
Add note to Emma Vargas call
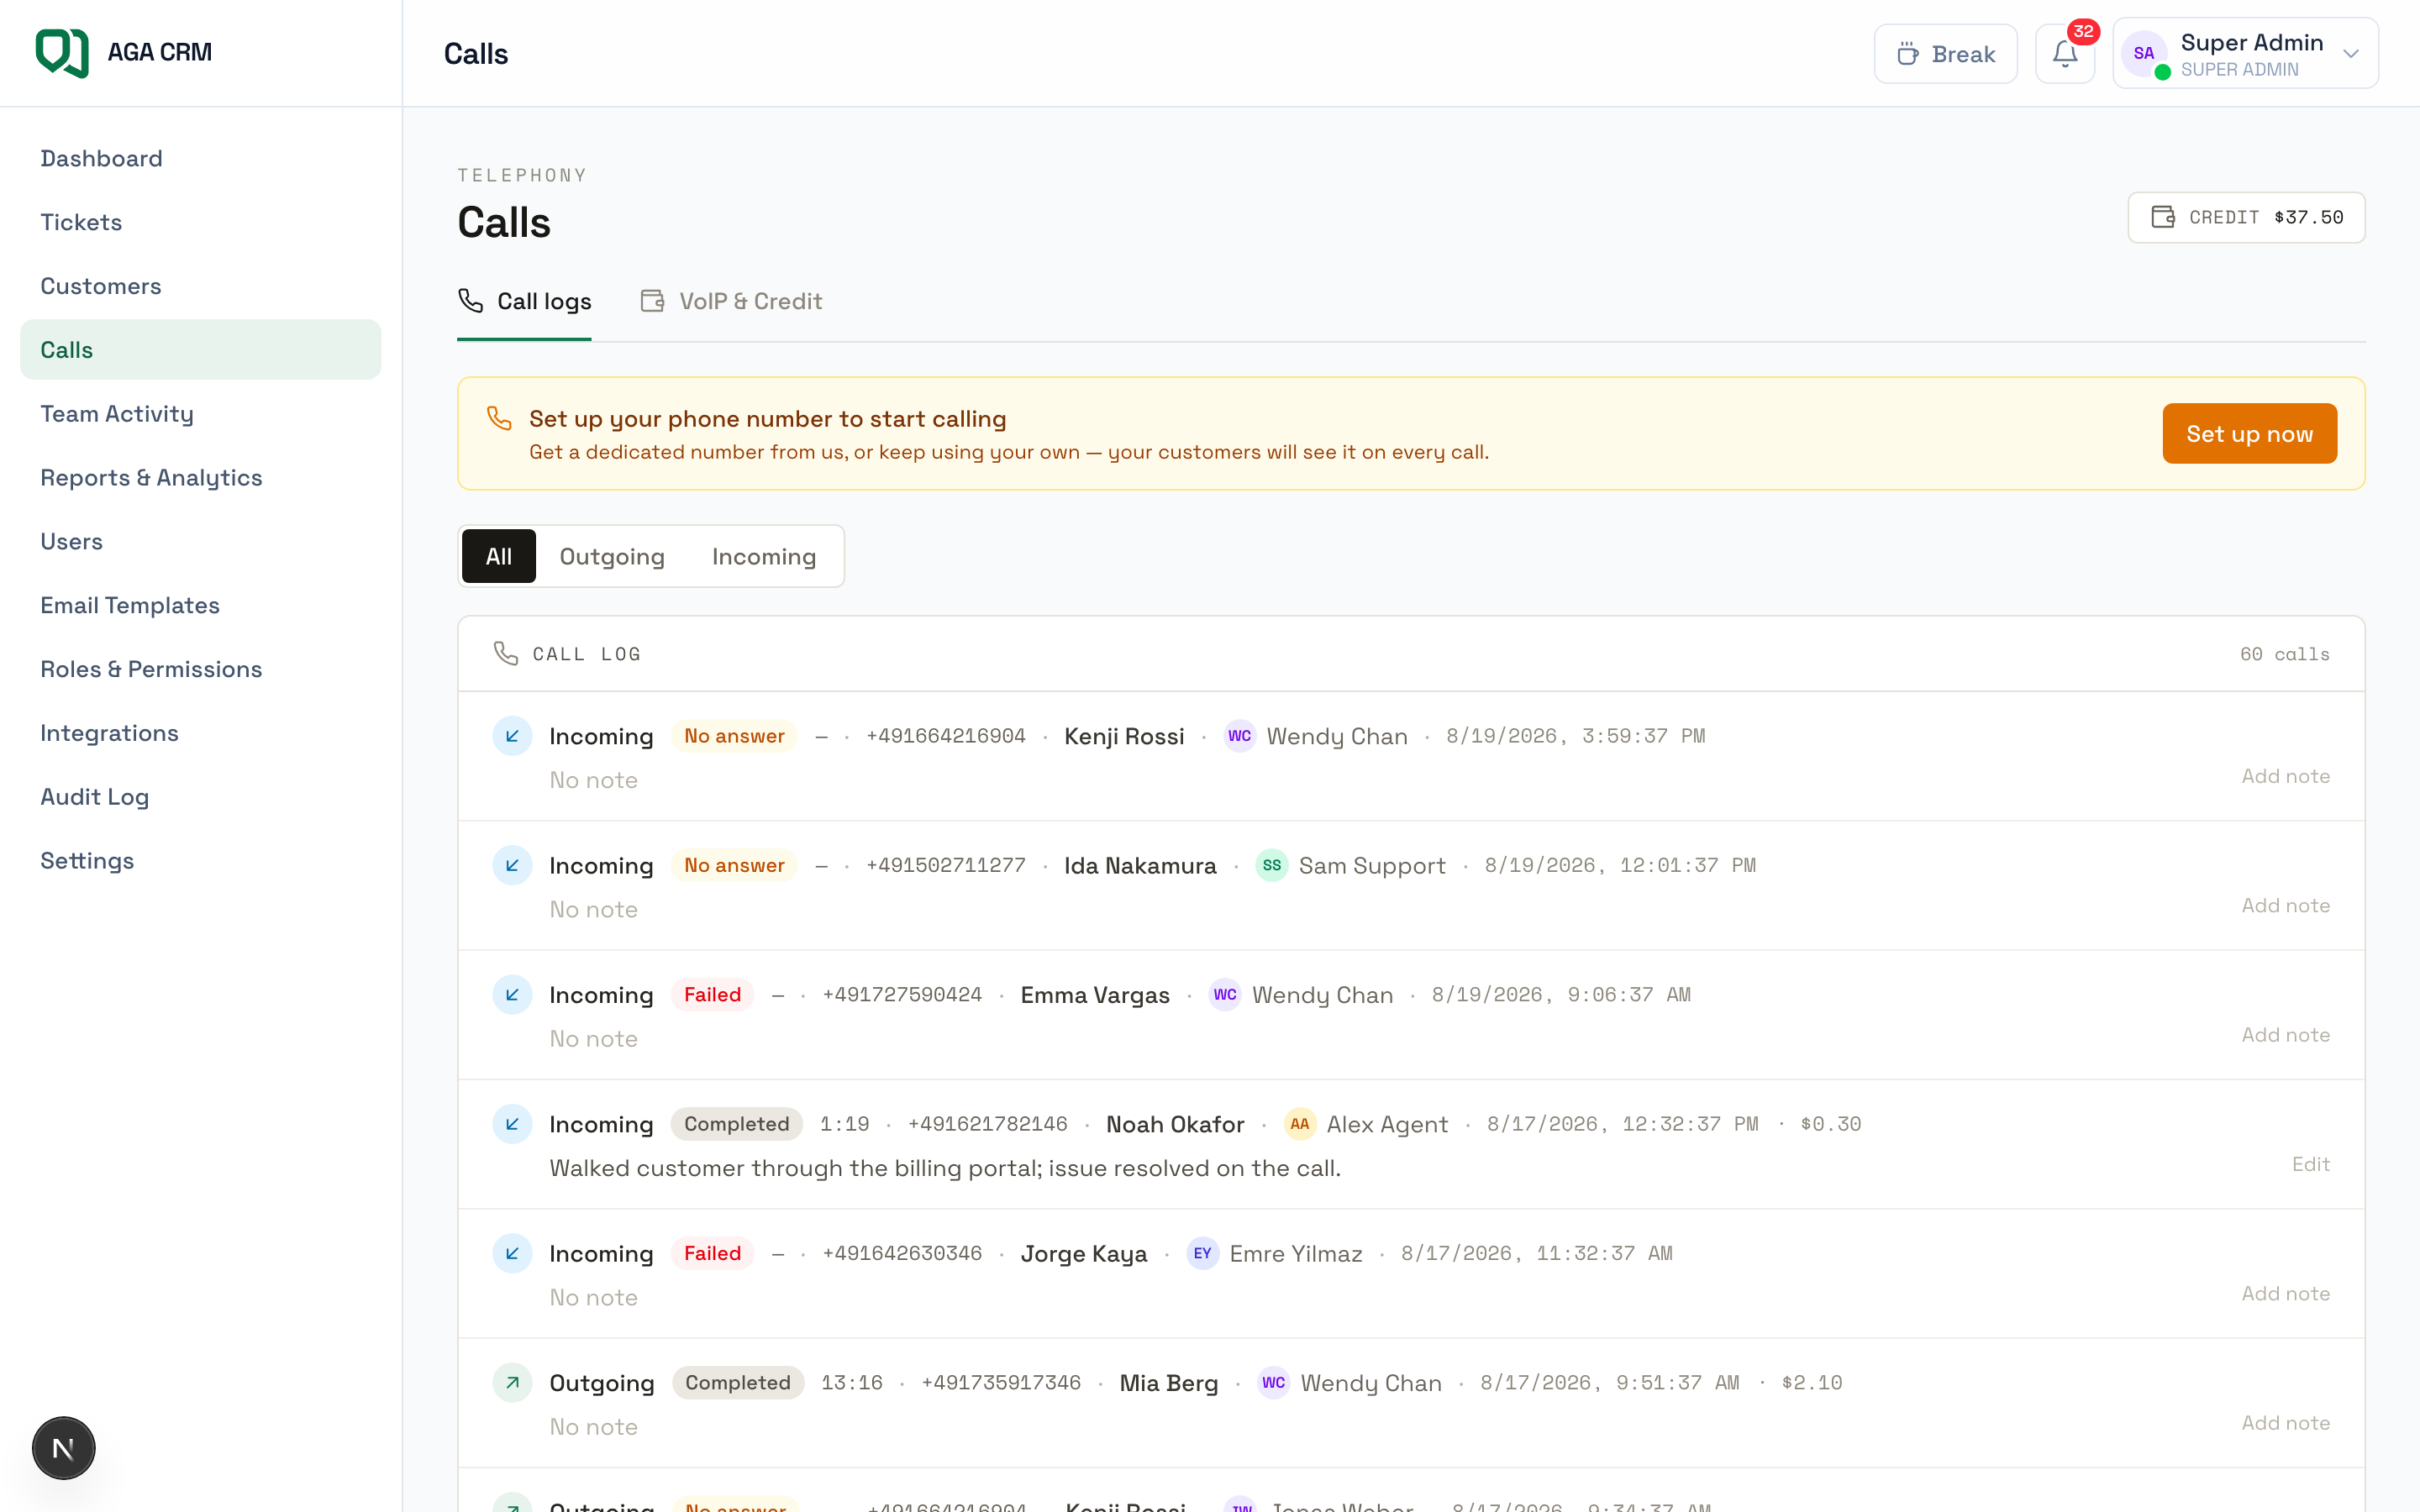pos(2285,1035)
